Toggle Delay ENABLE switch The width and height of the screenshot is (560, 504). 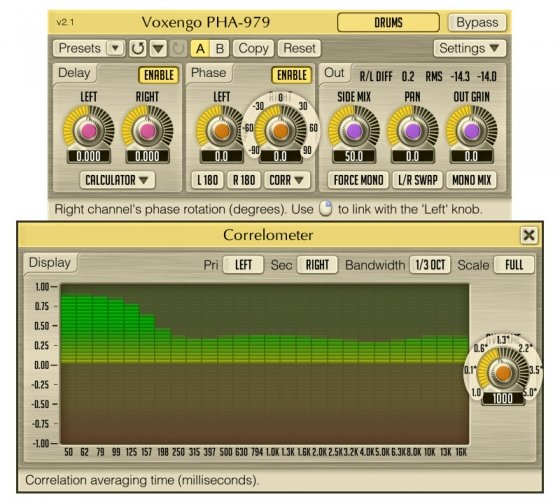click(159, 75)
